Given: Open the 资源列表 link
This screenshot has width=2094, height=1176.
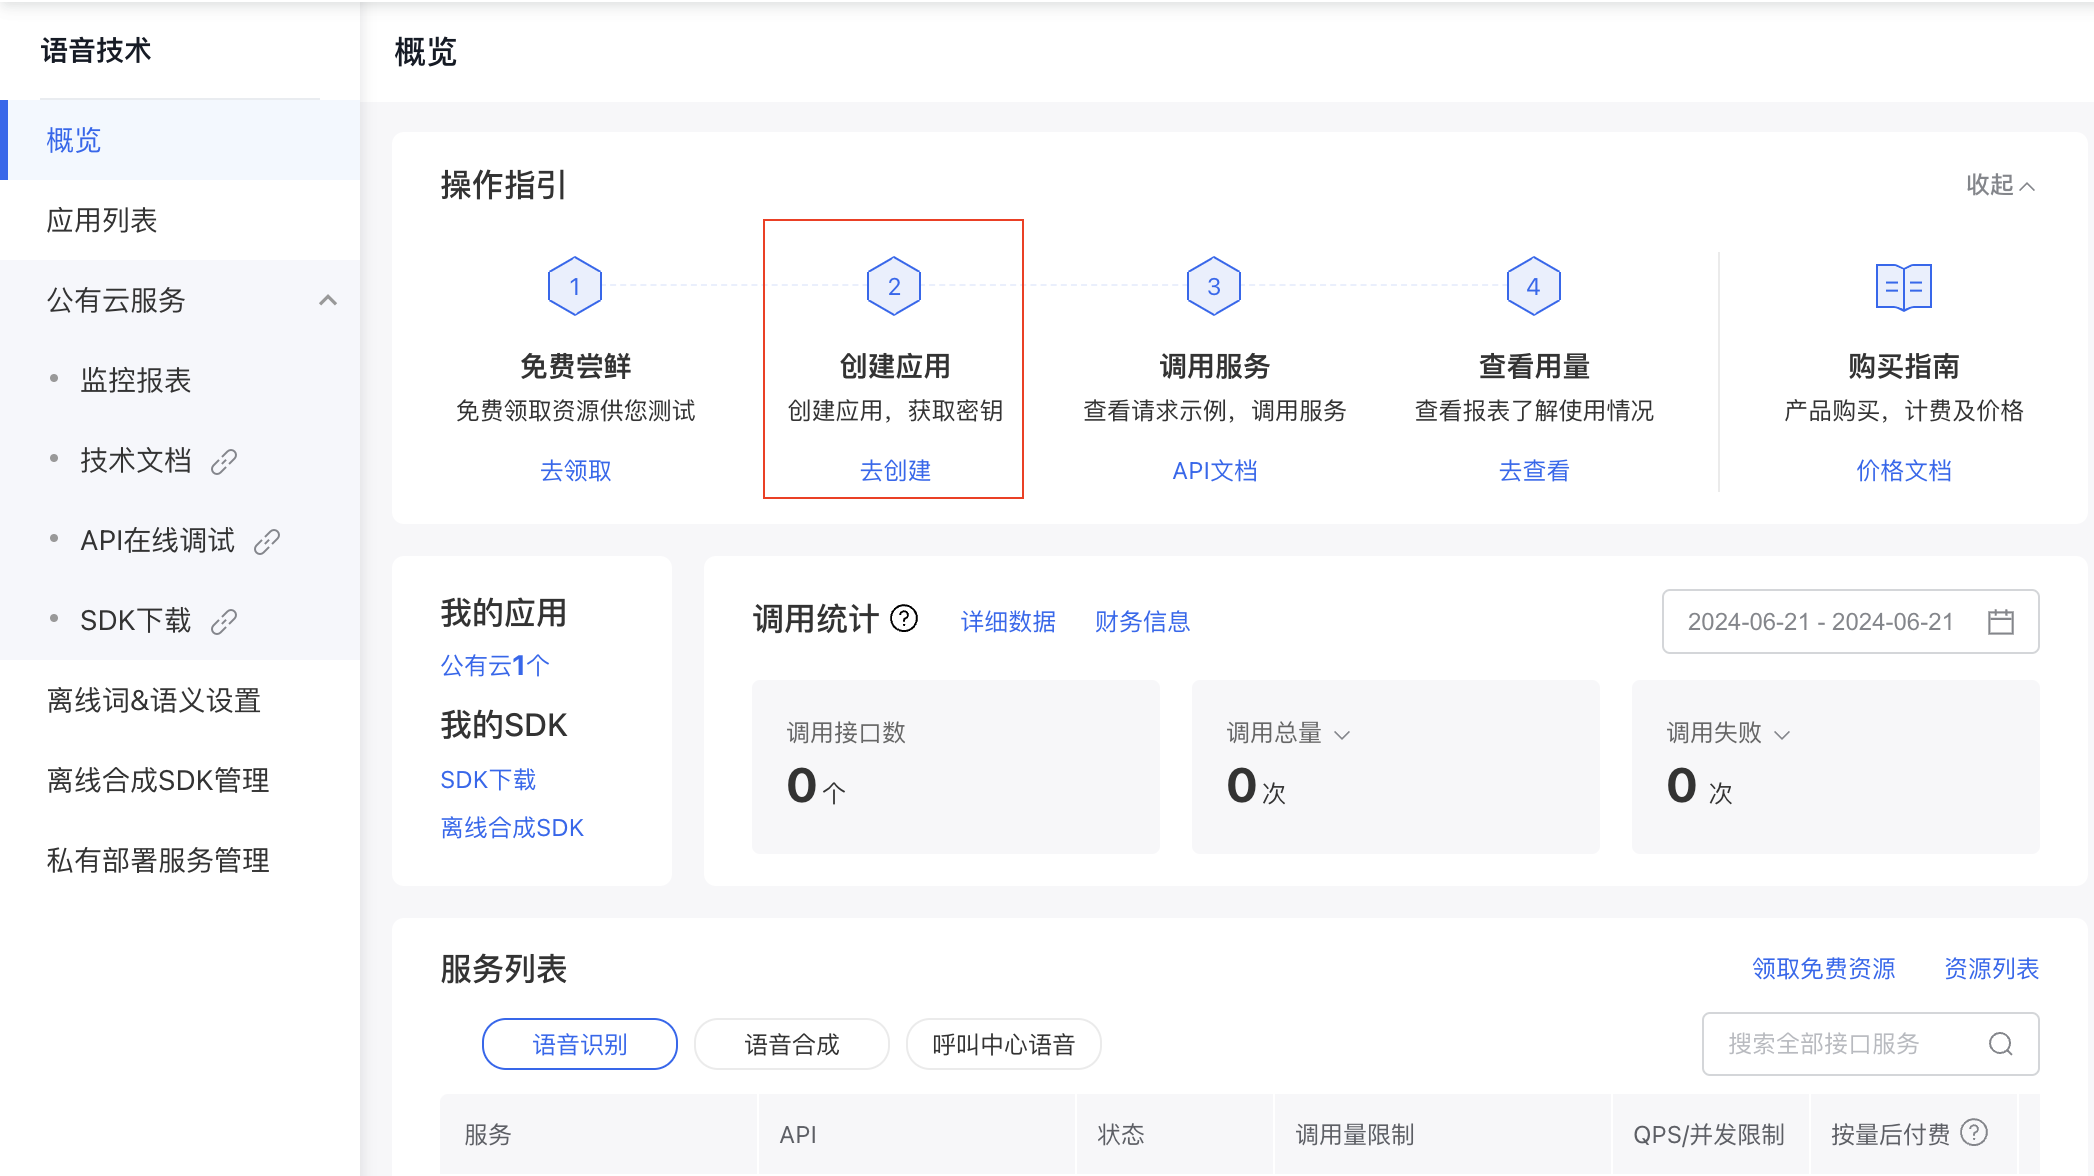Looking at the screenshot, I should [1991, 968].
